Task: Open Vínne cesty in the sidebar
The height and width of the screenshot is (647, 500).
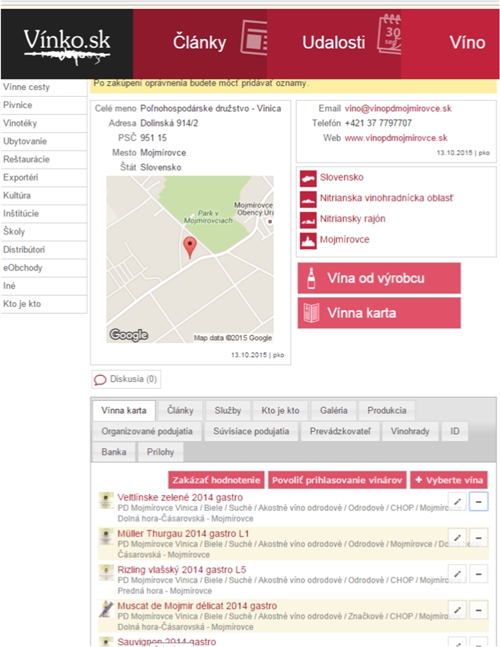Action: point(44,87)
